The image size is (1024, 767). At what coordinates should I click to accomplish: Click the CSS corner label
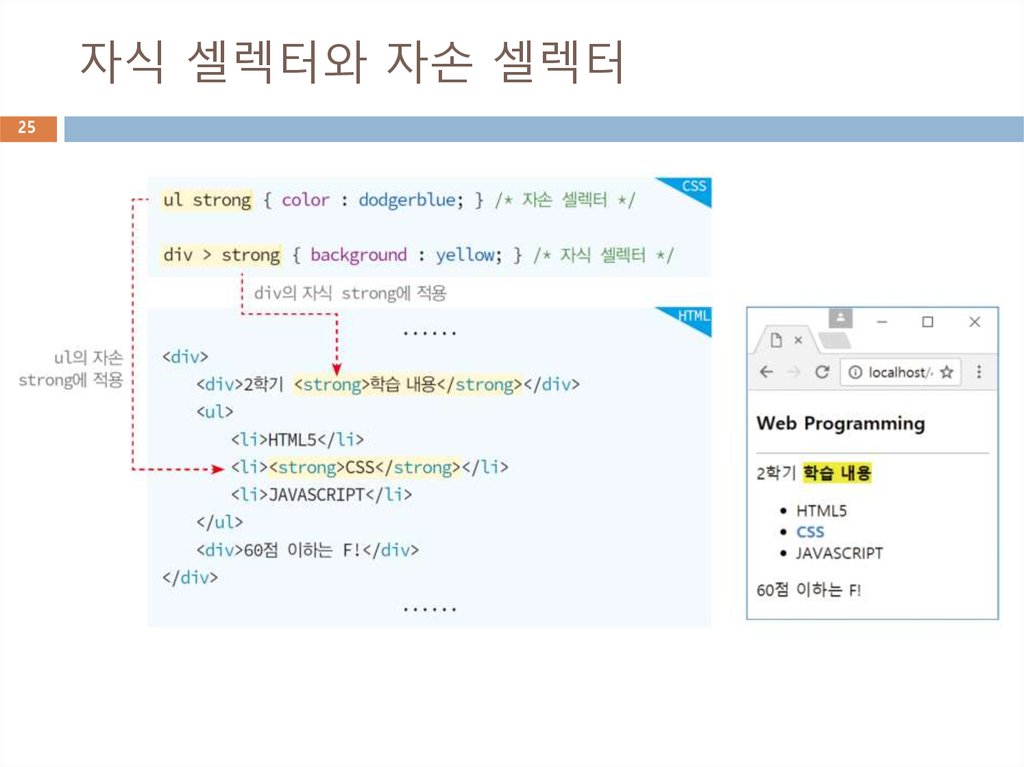[693, 186]
